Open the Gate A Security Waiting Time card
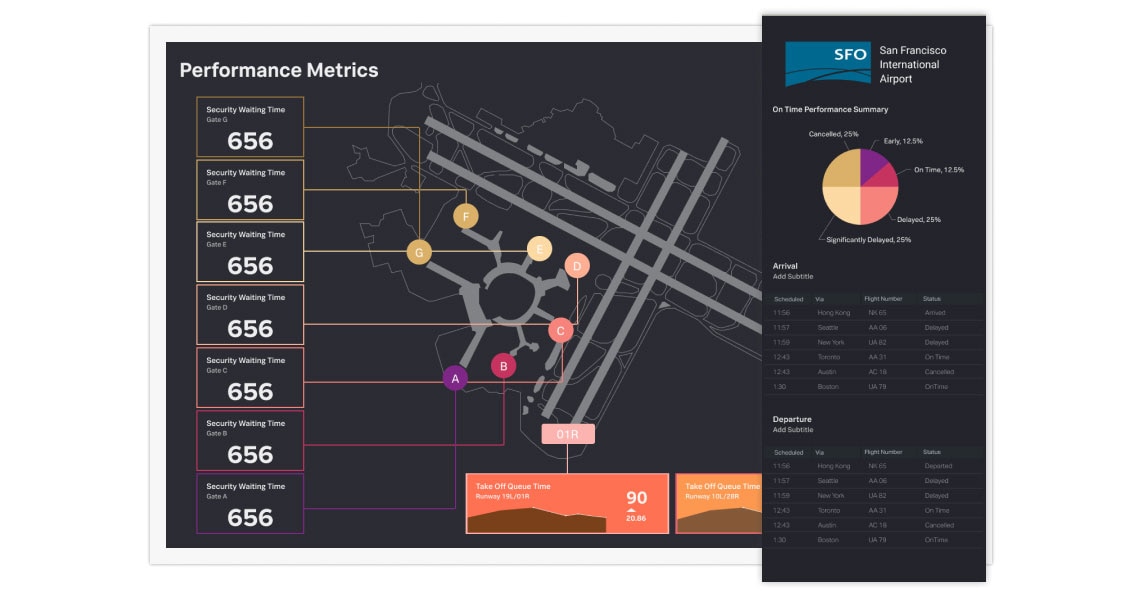 [250, 503]
